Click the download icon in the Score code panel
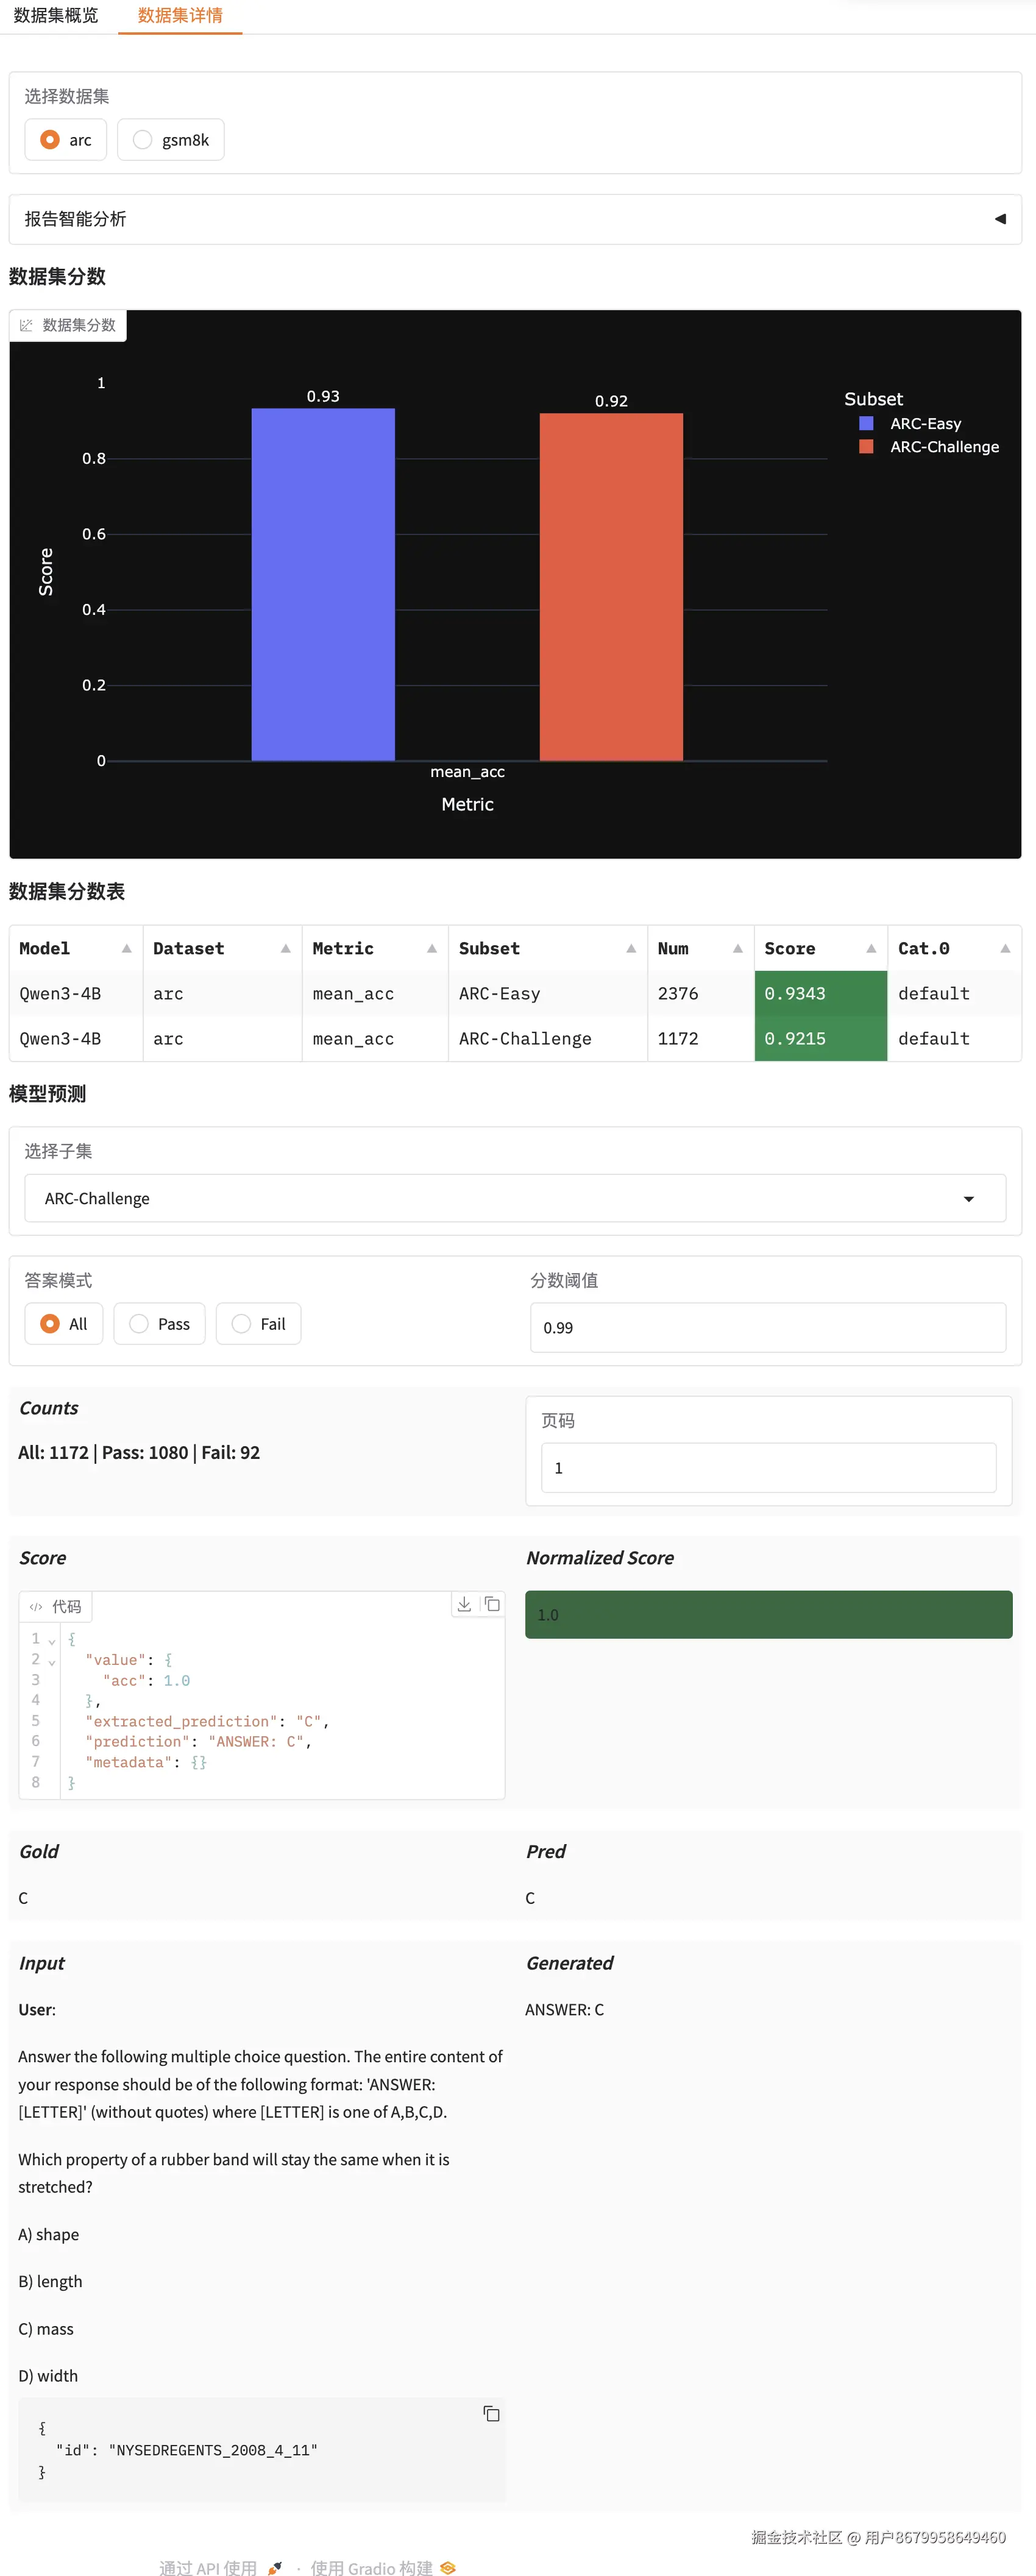This screenshot has width=1036, height=2576. (x=464, y=1604)
